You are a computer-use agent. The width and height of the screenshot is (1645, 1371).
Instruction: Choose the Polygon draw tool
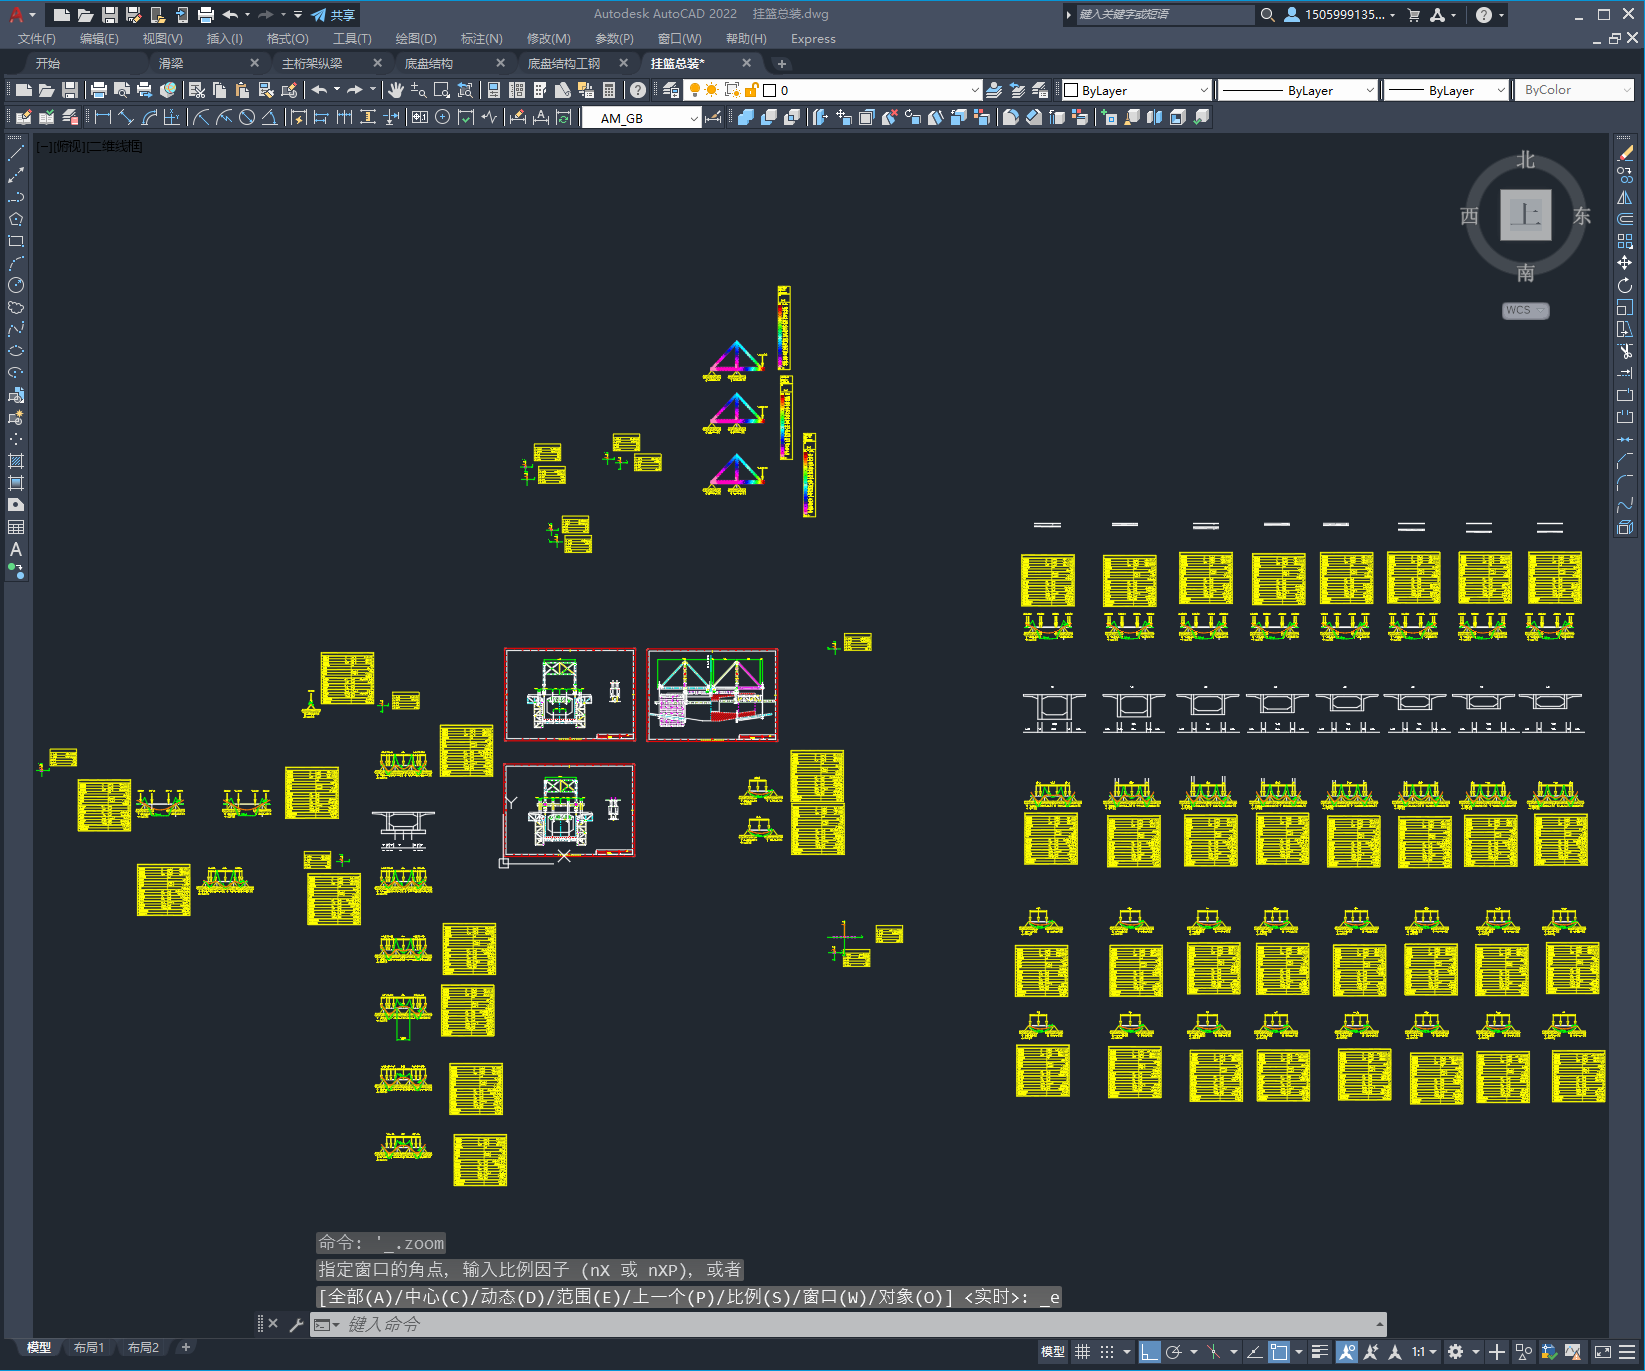coord(16,219)
